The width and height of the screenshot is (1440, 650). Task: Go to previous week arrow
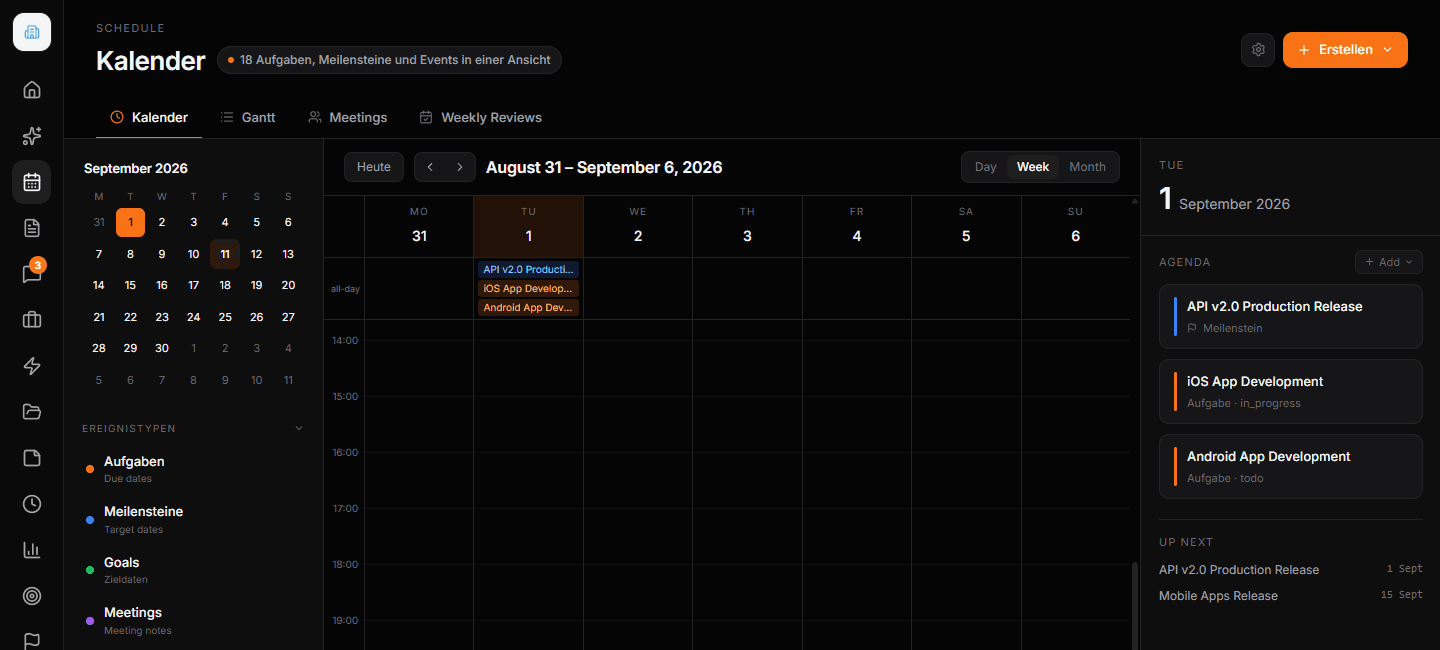[430, 167]
